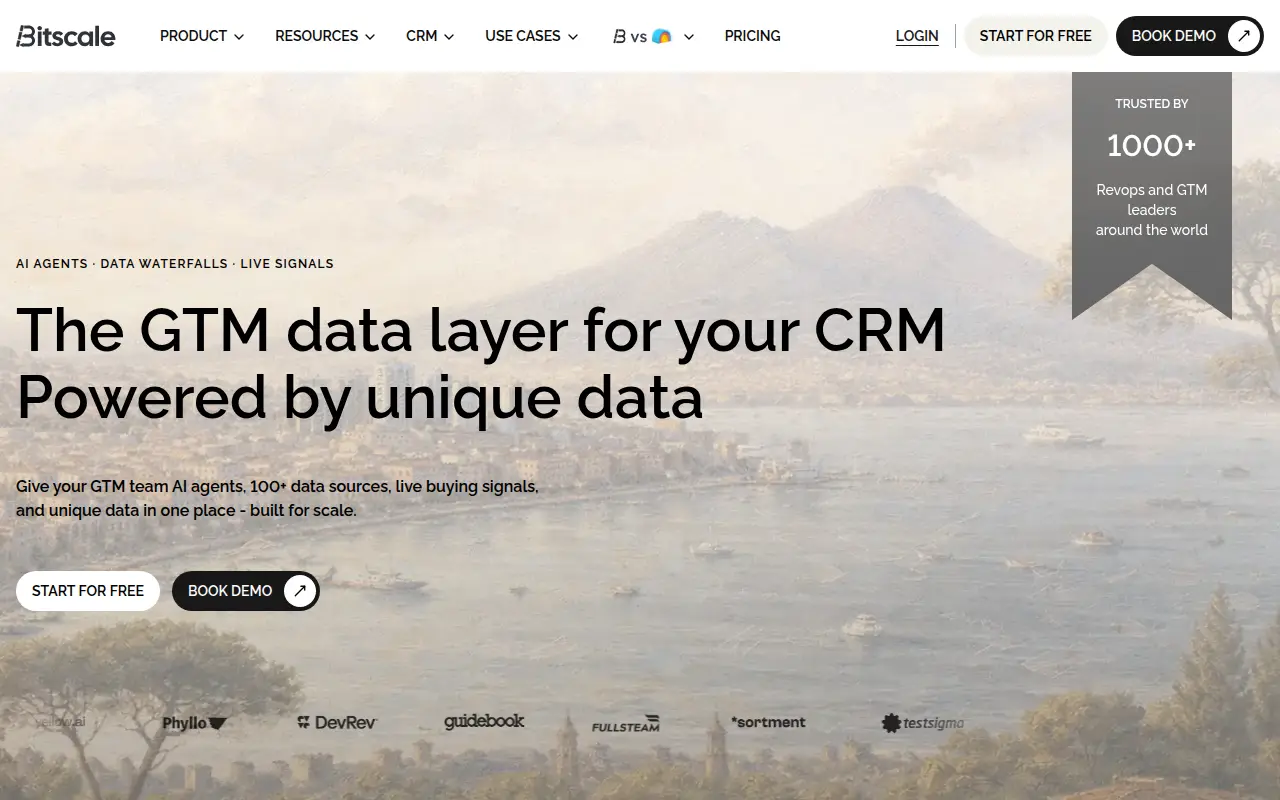Go to the Pricing page
1280x800 pixels.
point(753,36)
